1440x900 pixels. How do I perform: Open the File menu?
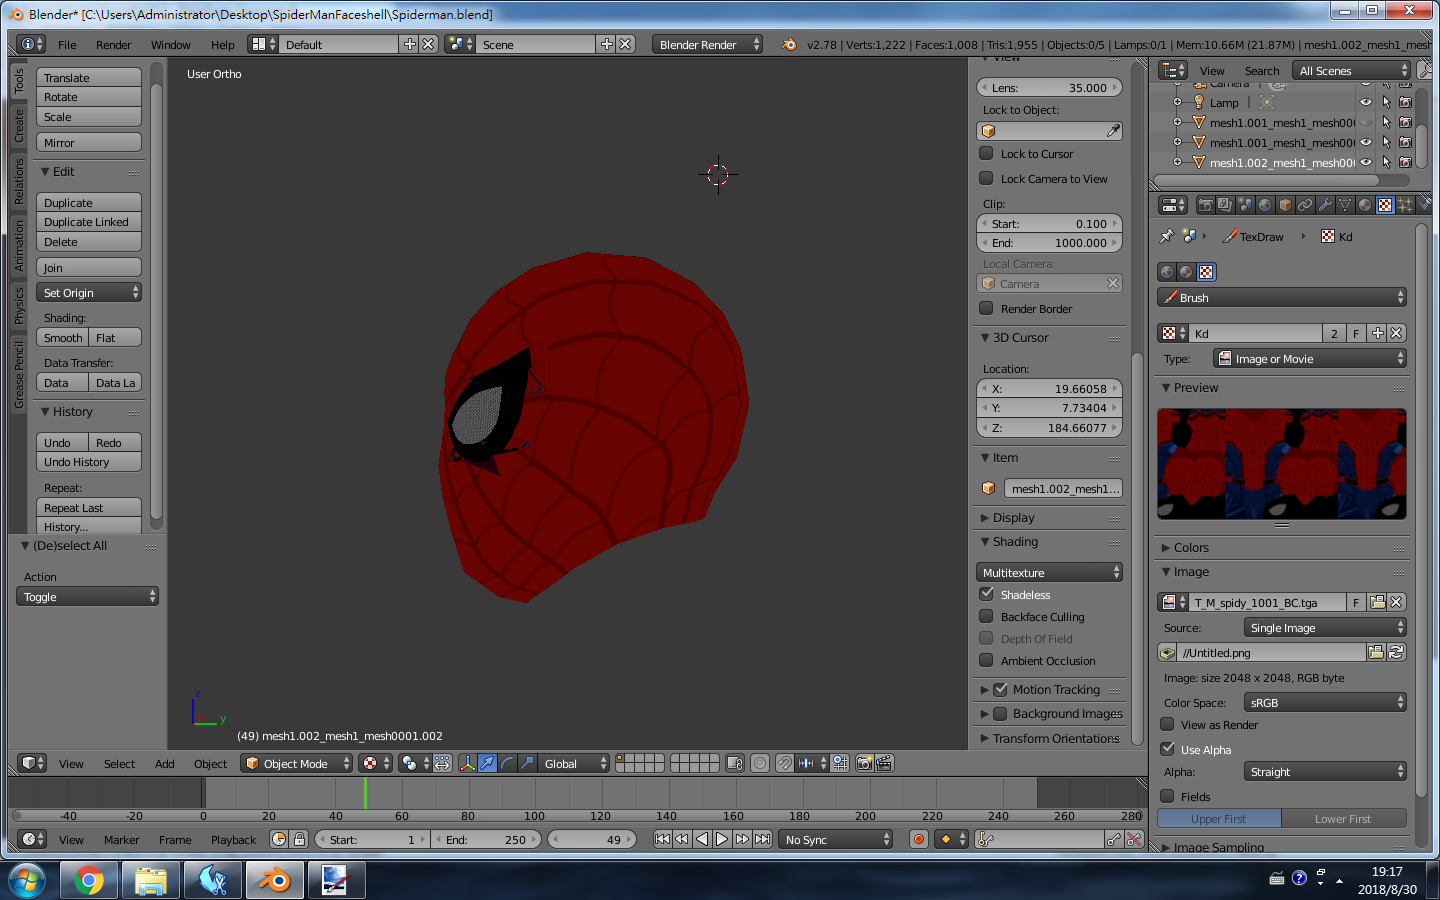(67, 45)
